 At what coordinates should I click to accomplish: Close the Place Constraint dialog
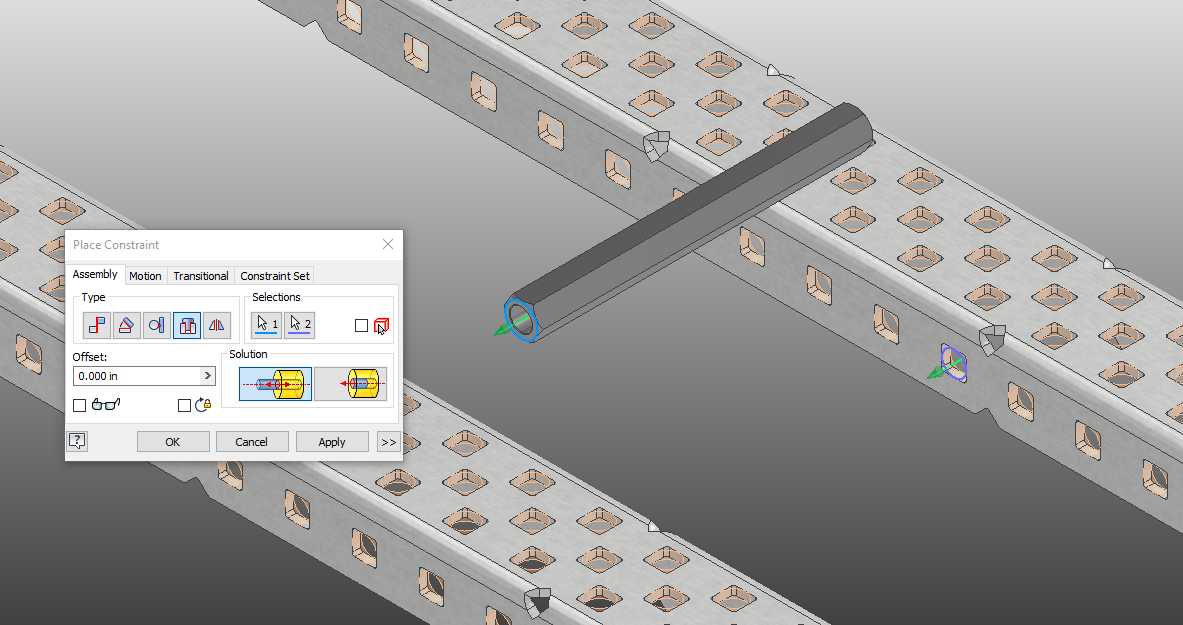[388, 244]
